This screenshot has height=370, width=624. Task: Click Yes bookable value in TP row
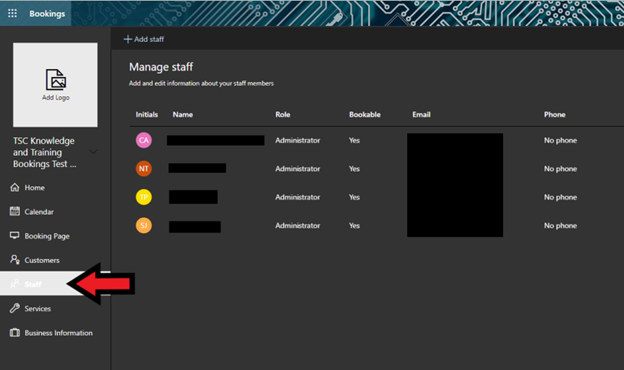(354, 197)
